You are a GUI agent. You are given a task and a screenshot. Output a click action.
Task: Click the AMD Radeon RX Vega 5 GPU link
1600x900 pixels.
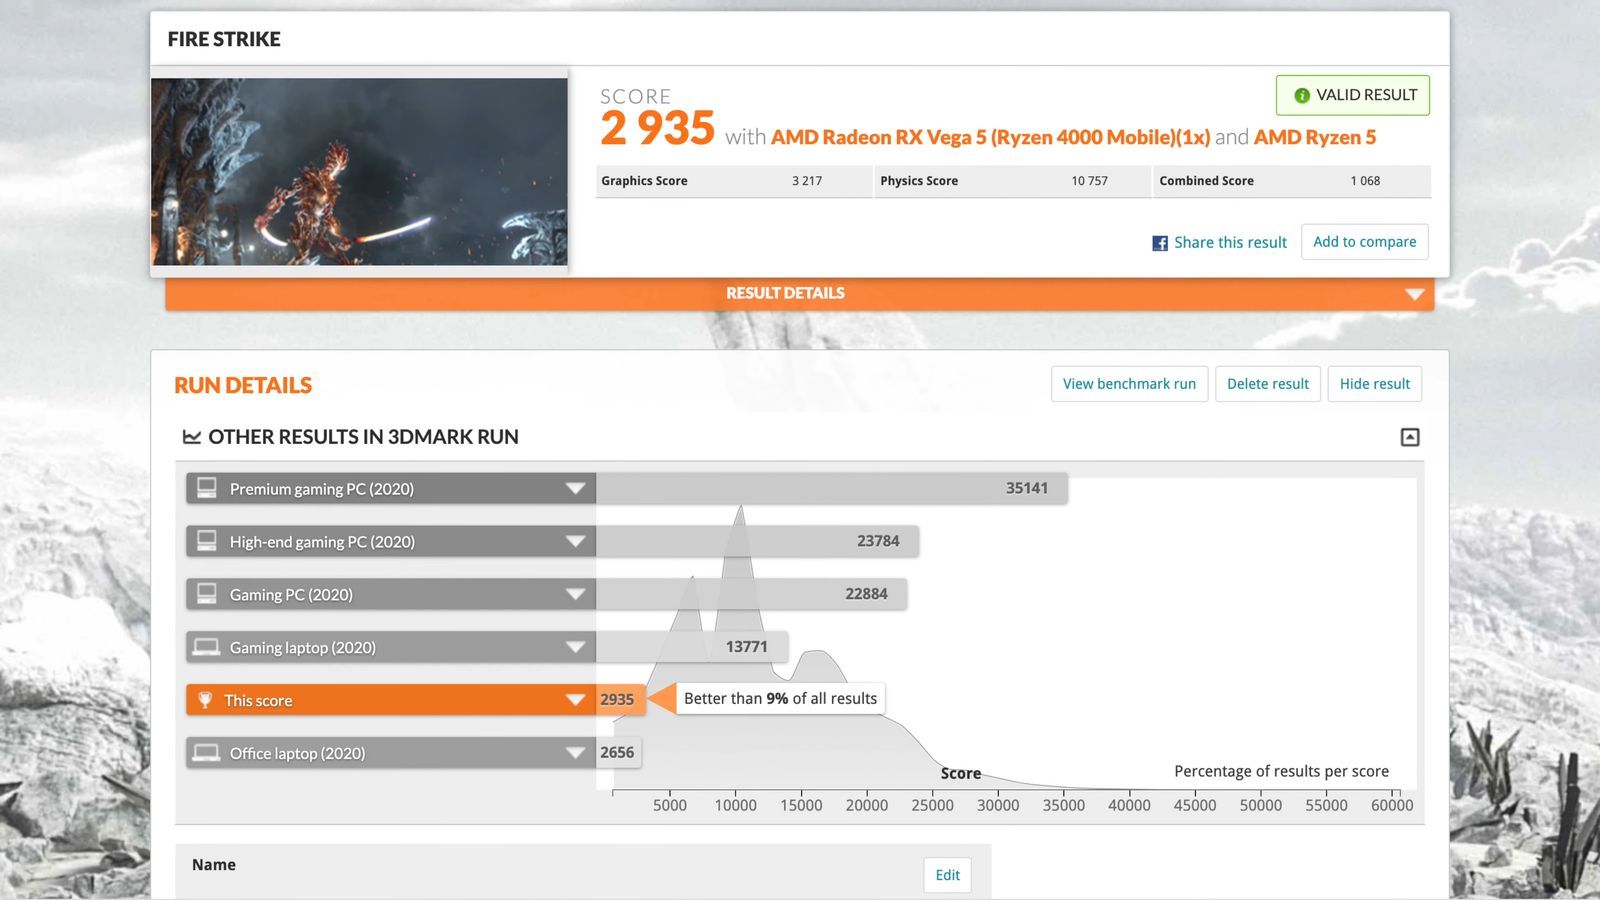[x=990, y=137]
